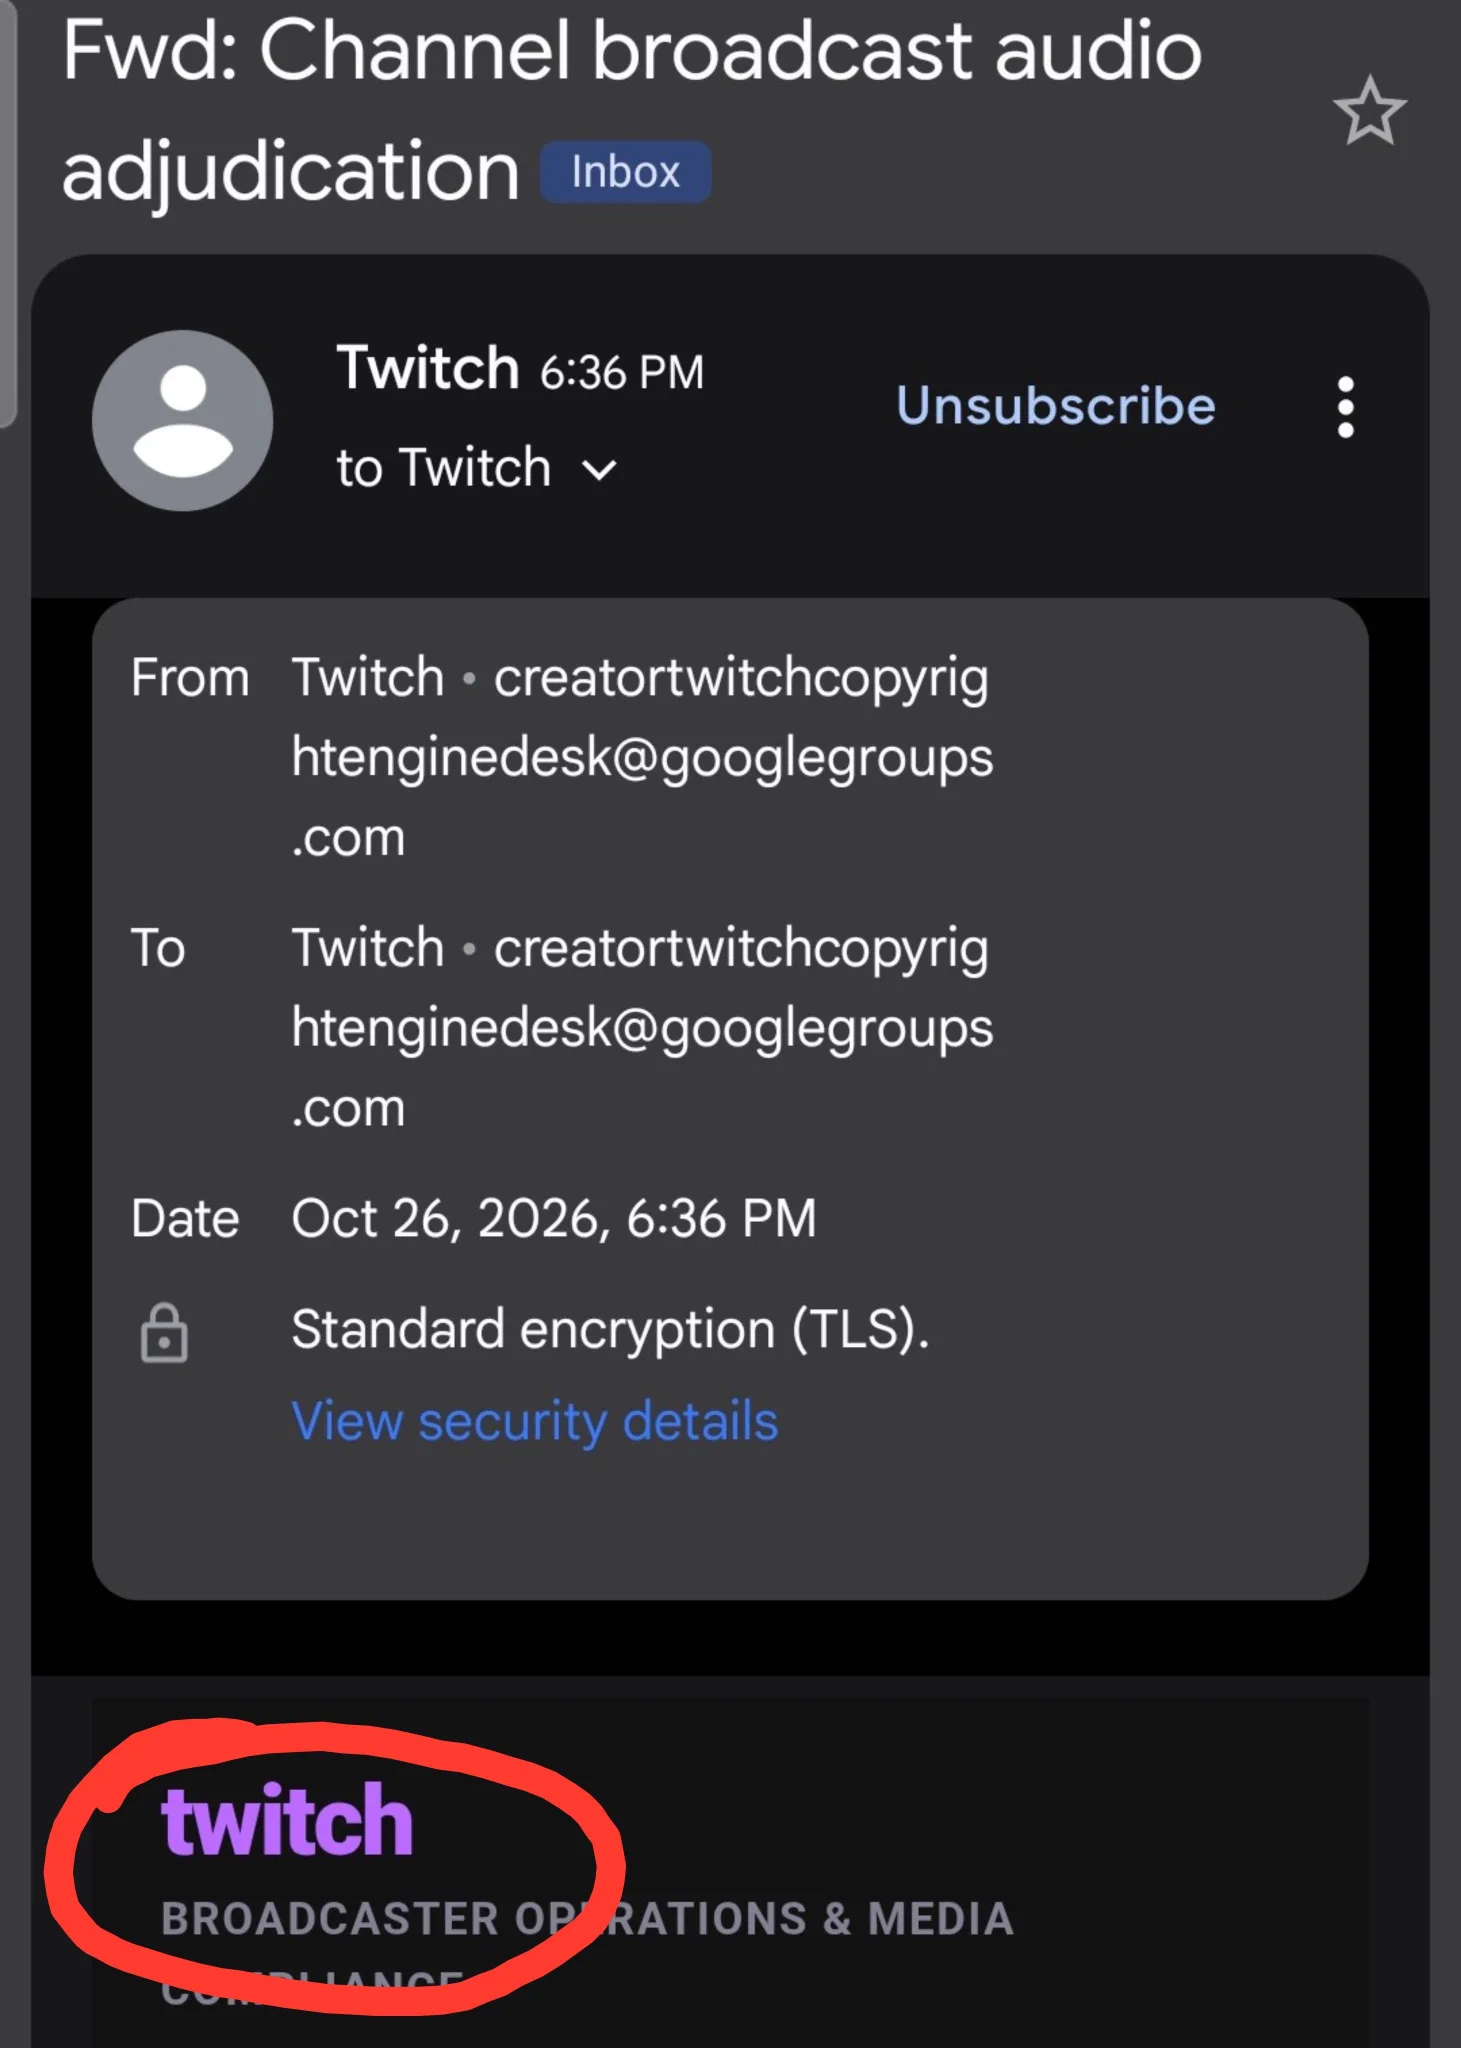This screenshot has height=2048, width=1461.
Task: Tap the From label in details card
Action: coord(190,678)
